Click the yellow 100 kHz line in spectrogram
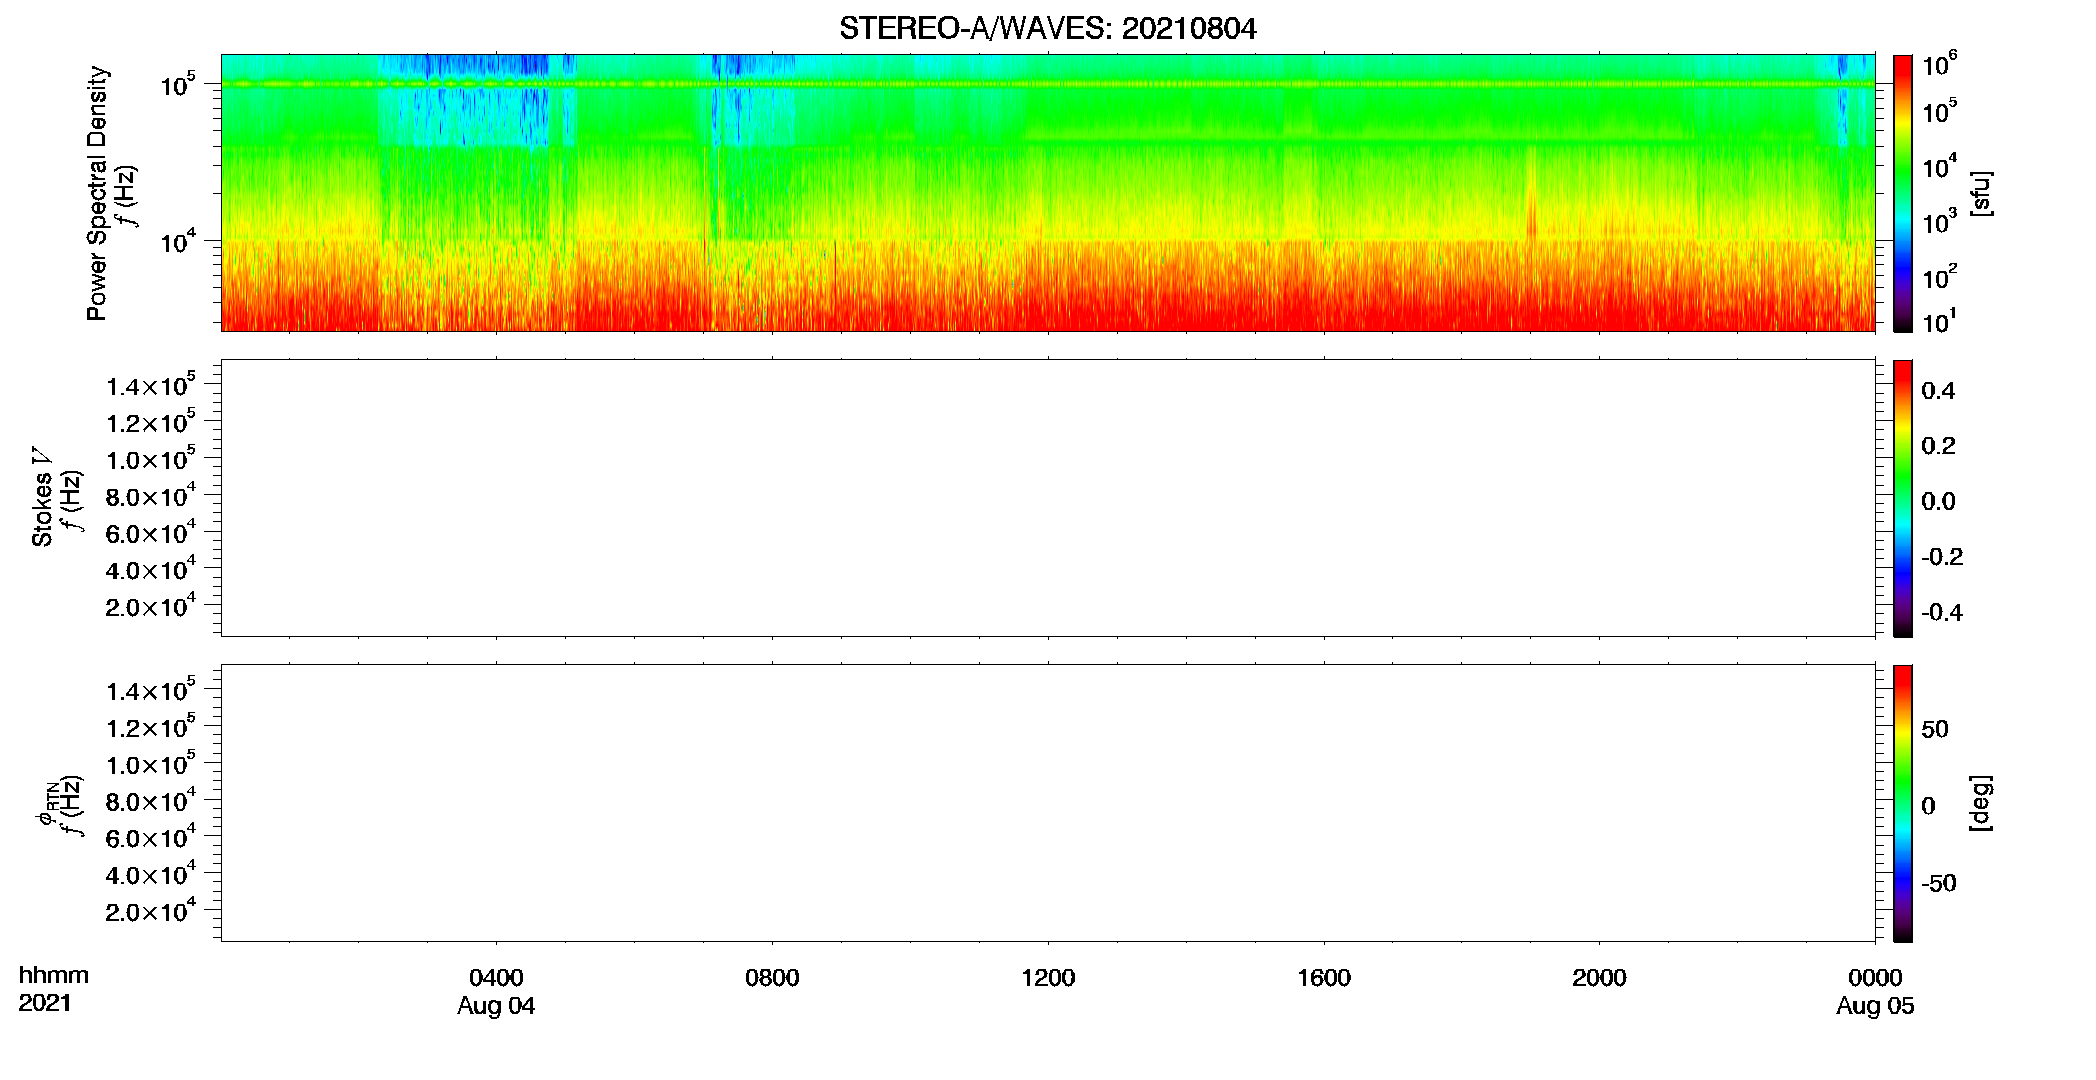Viewport: 2096px width, 1080px height. pyautogui.click(x=1048, y=84)
